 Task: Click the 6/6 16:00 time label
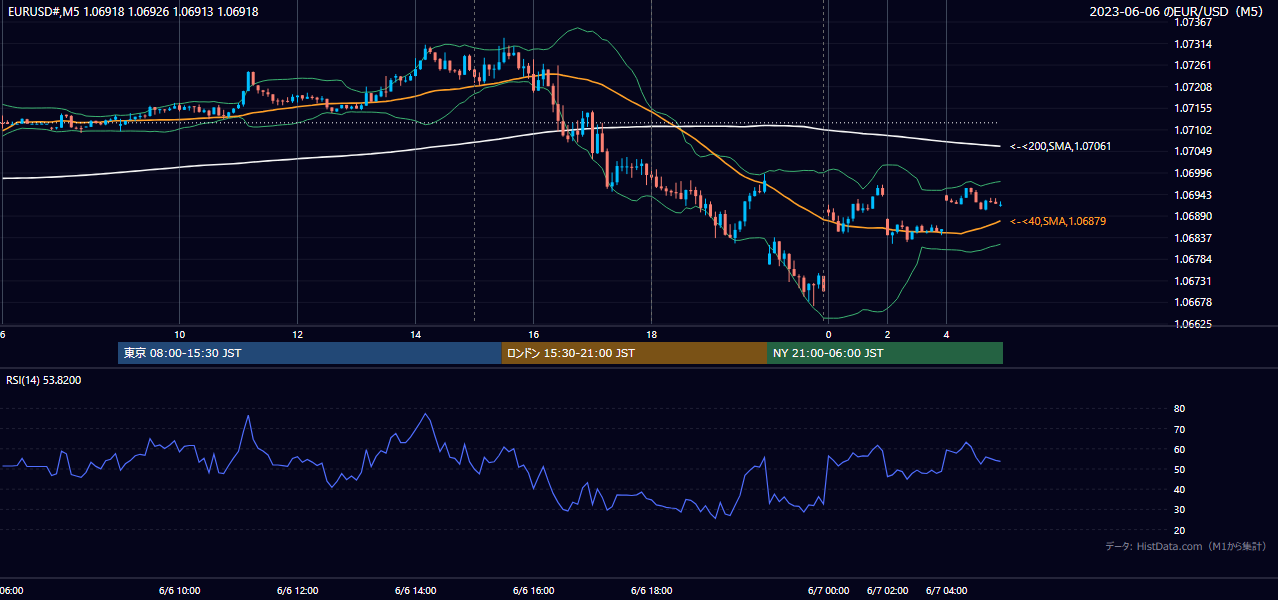534,591
